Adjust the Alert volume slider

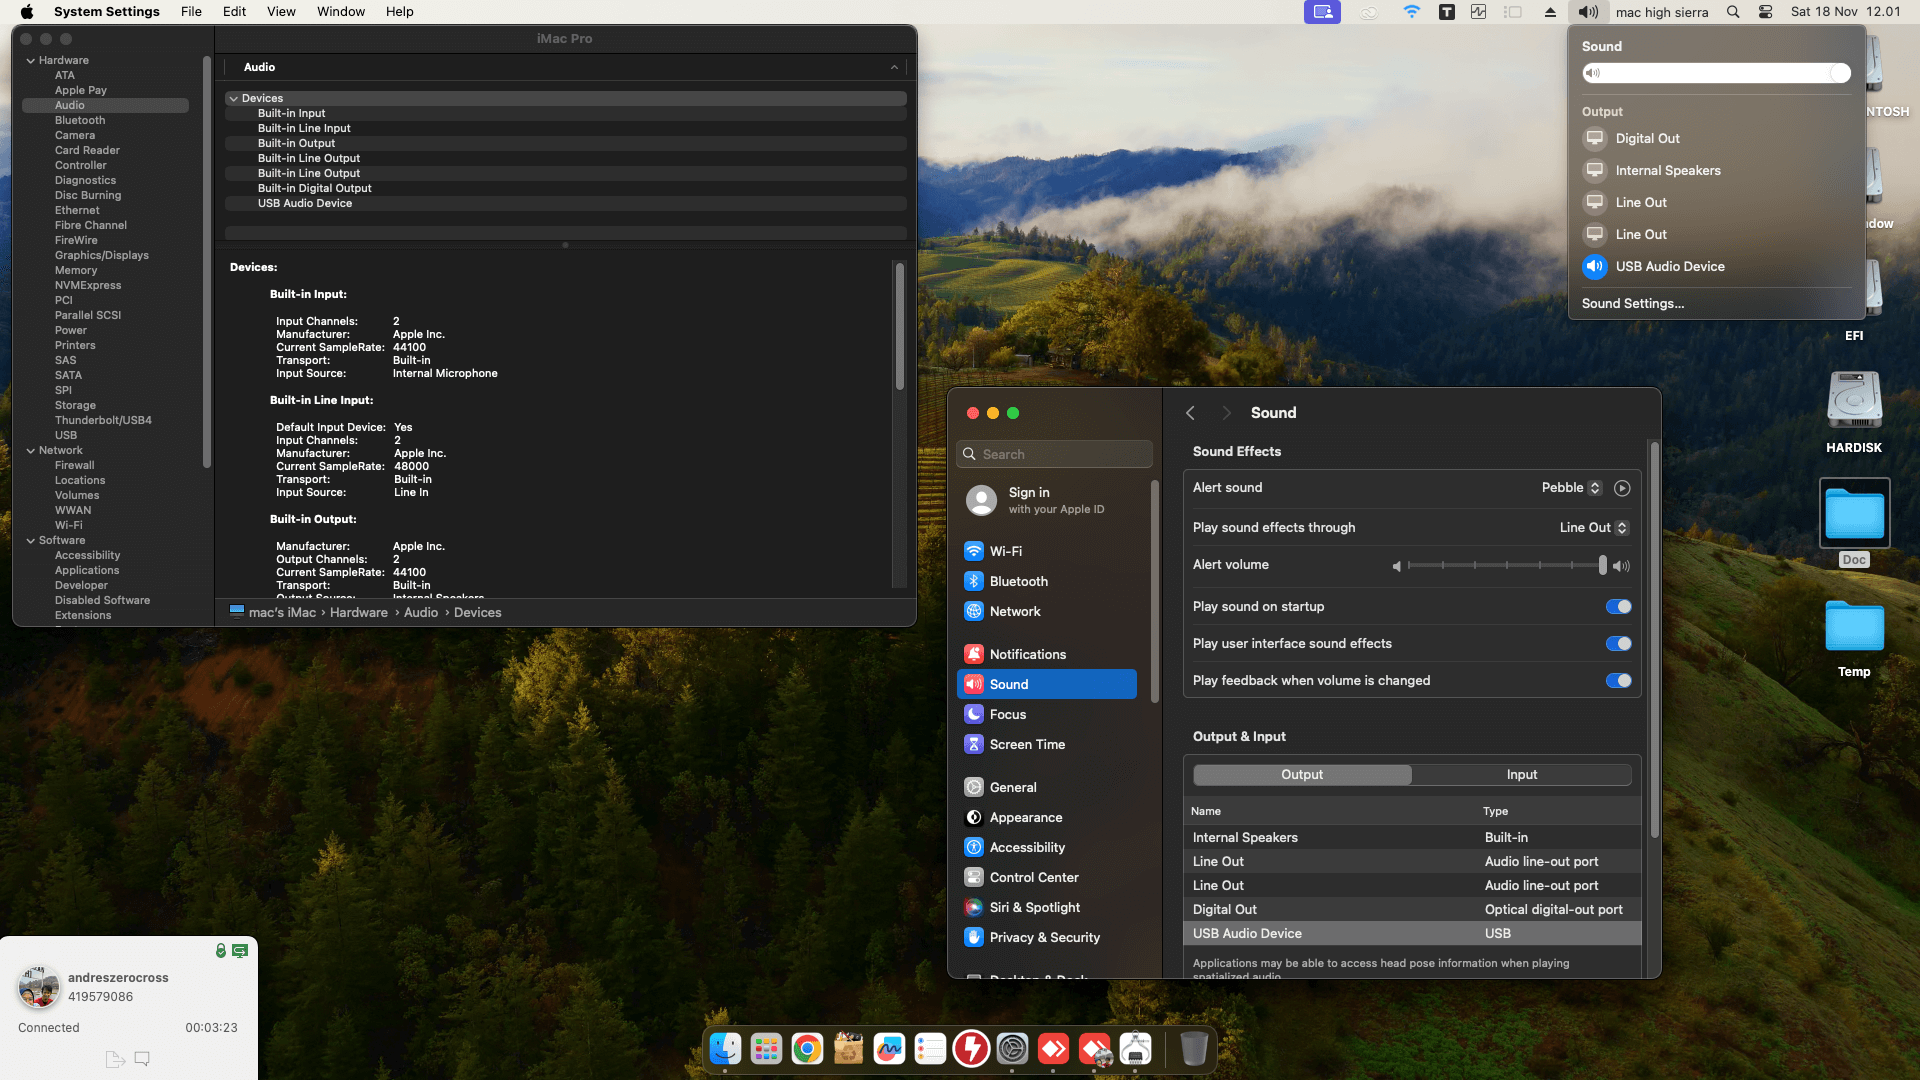tap(1506, 566)
